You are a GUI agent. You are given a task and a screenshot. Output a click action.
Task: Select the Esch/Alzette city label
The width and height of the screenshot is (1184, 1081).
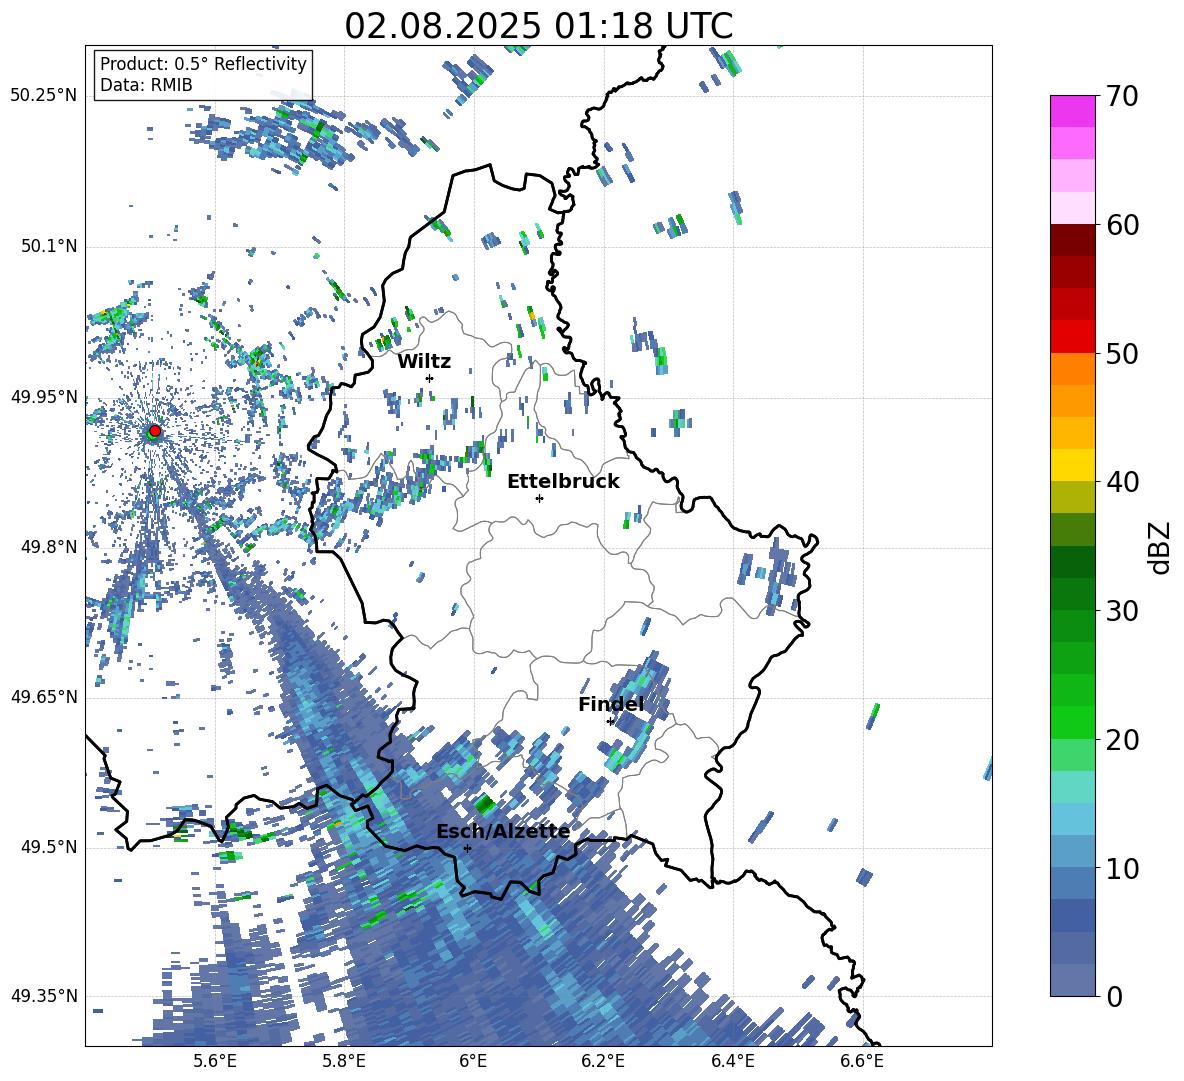503,831
